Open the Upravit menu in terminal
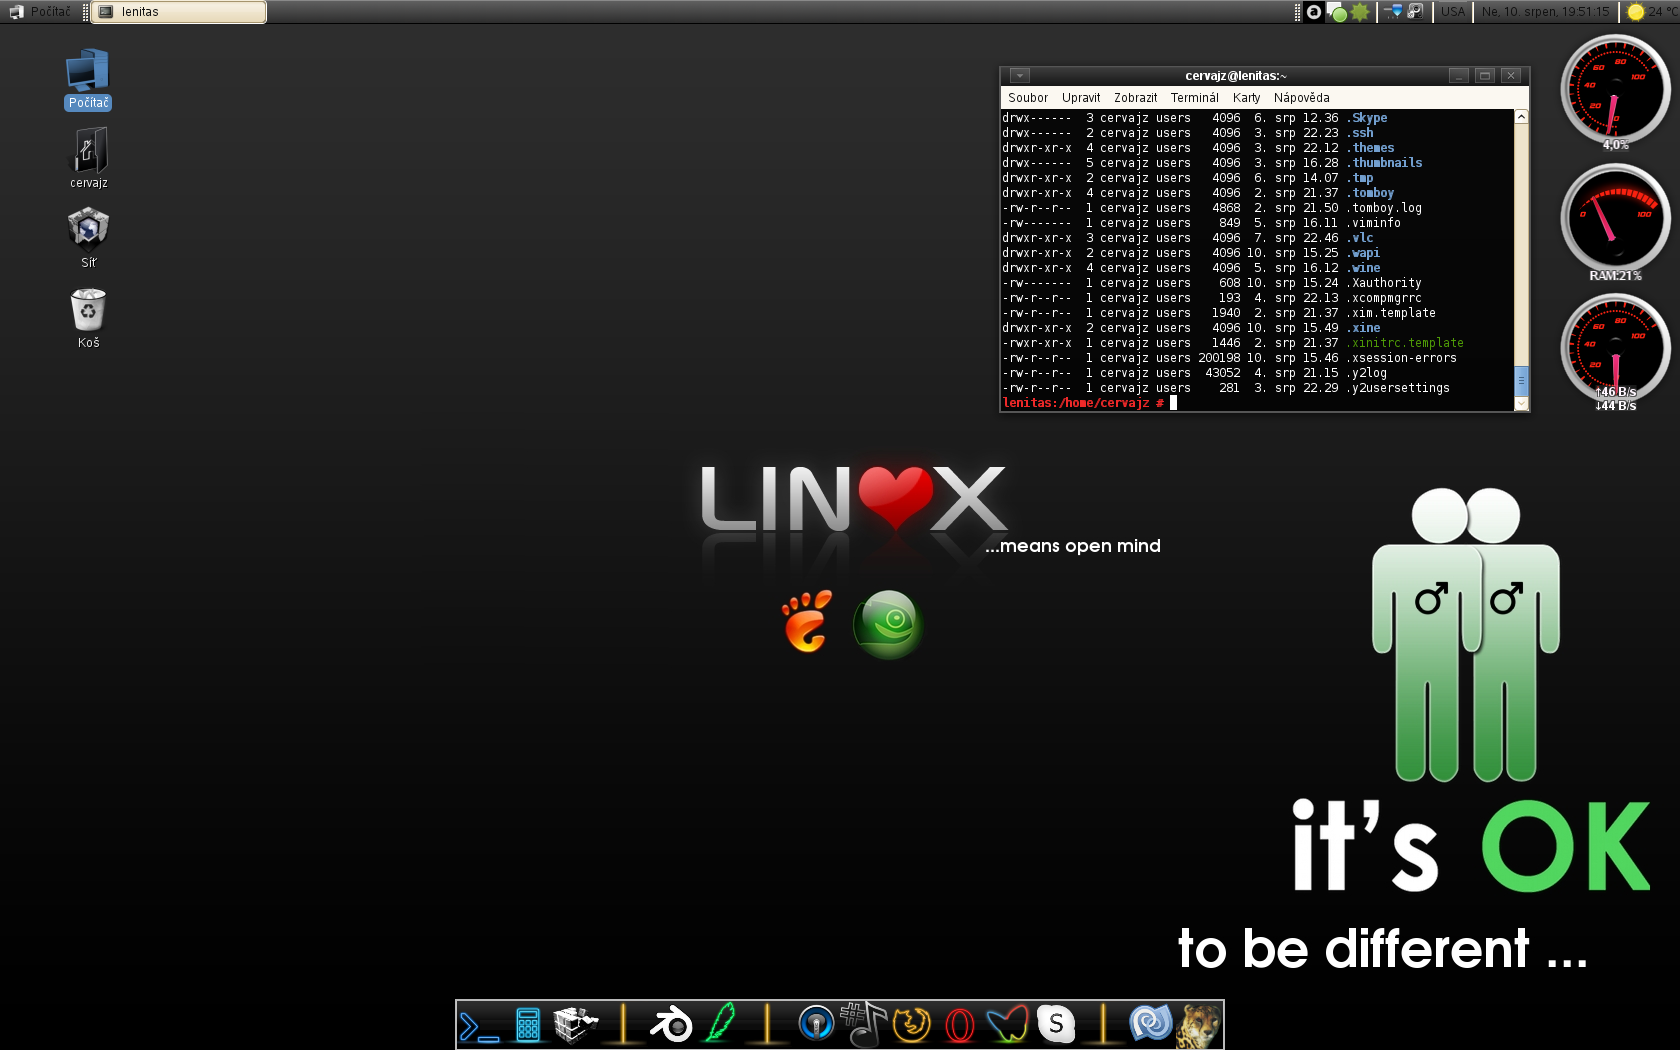1680x1050 pixels. click(1081, 98)
